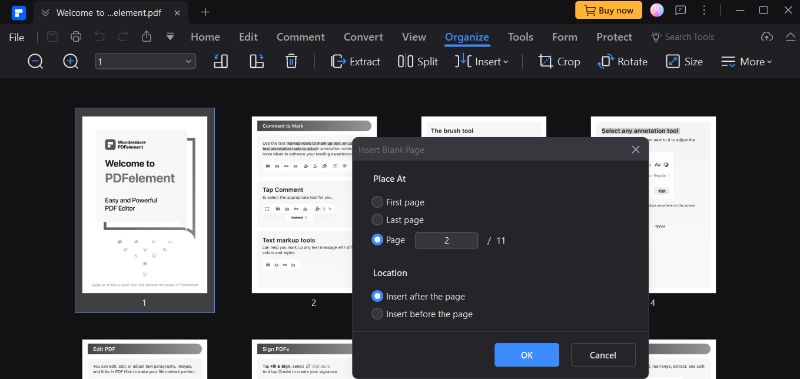Switch to the Protect tab
This screenshot has width=800, height=379.
click(x=614, y=37)
